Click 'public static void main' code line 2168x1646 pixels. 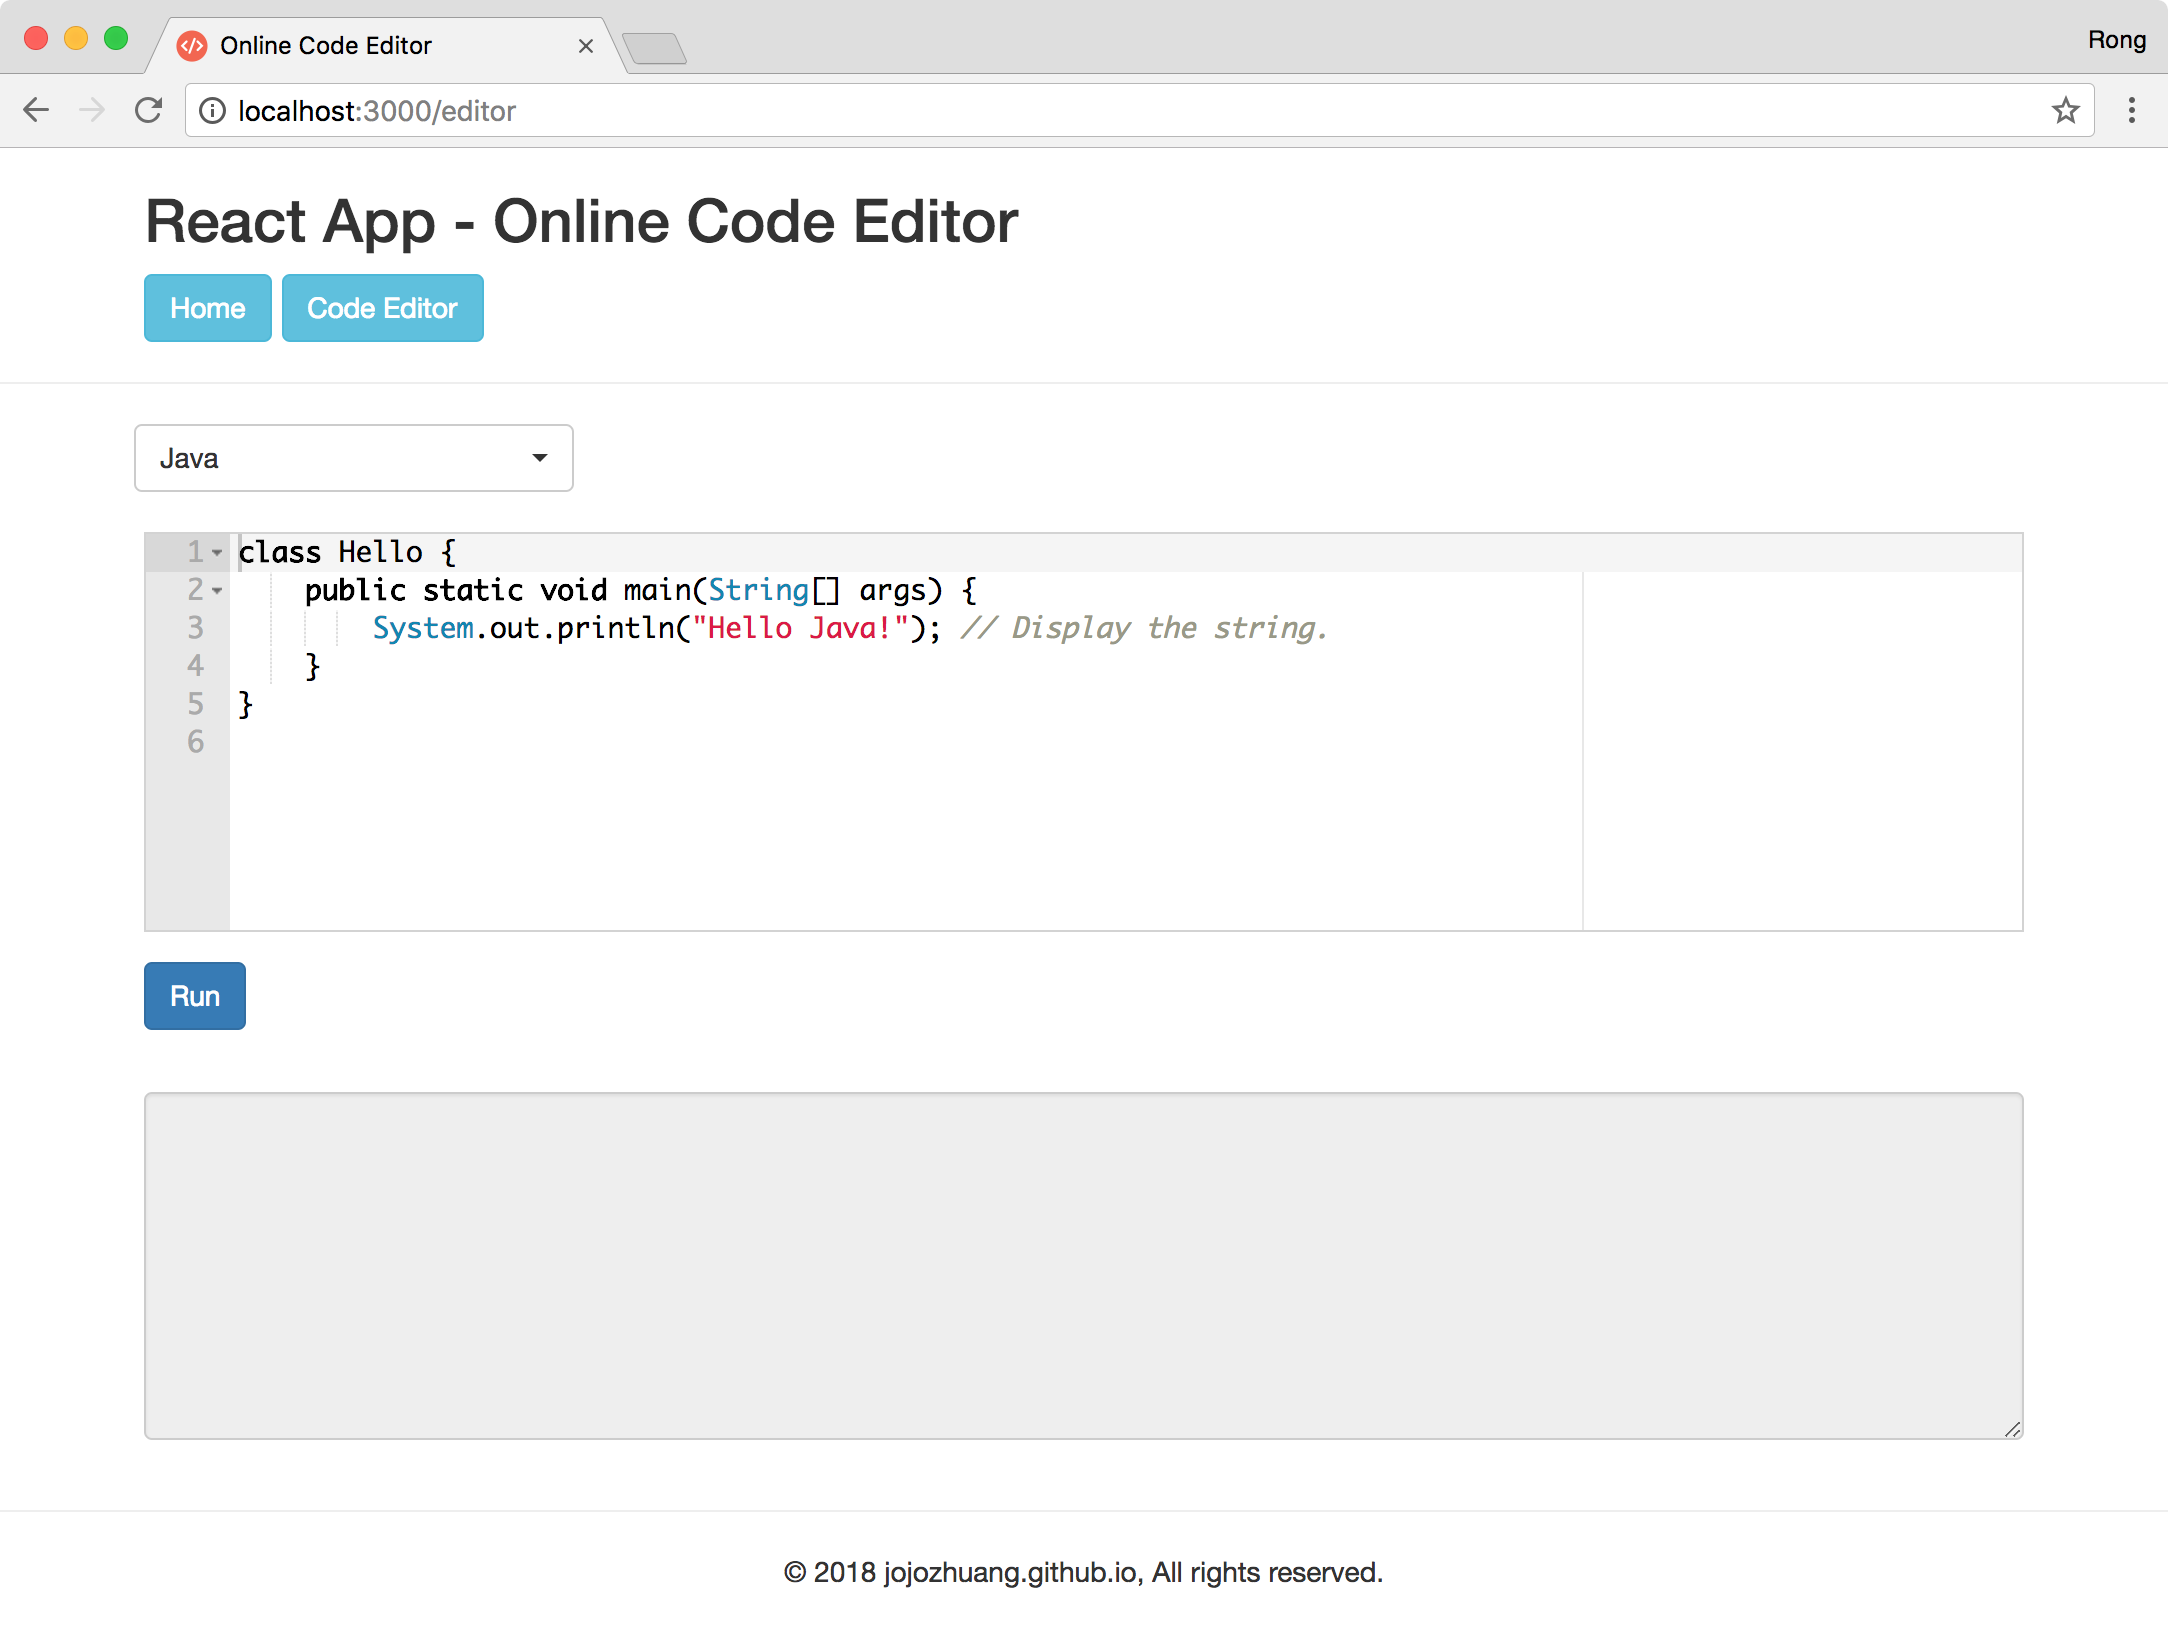640,591
